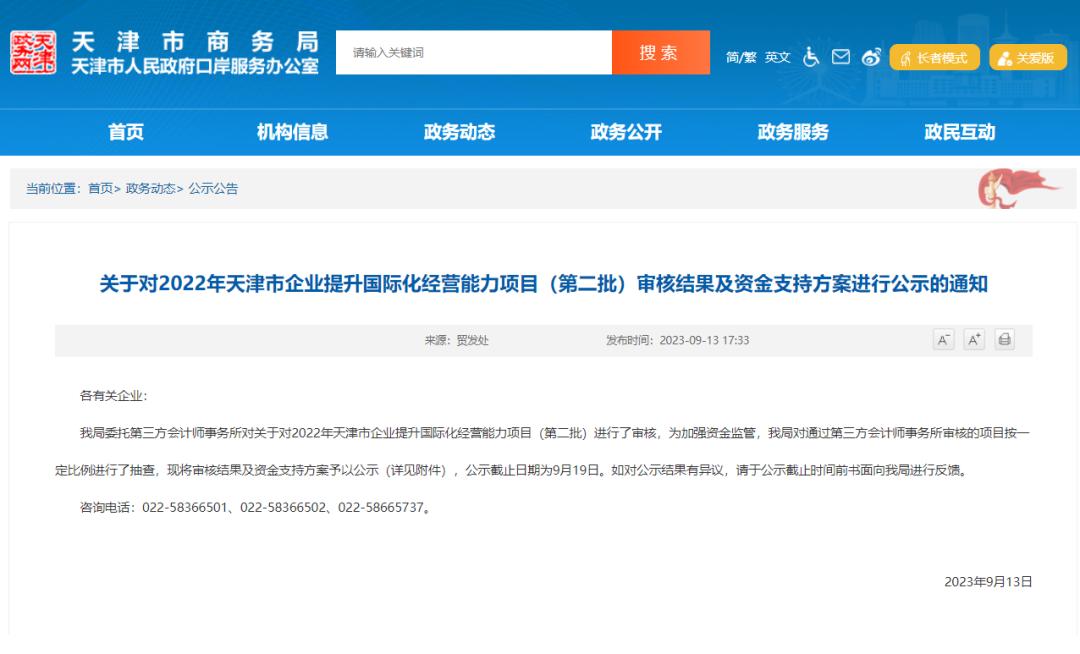
Task: Switch site language to 英文 English
Action: pos(777,57)
